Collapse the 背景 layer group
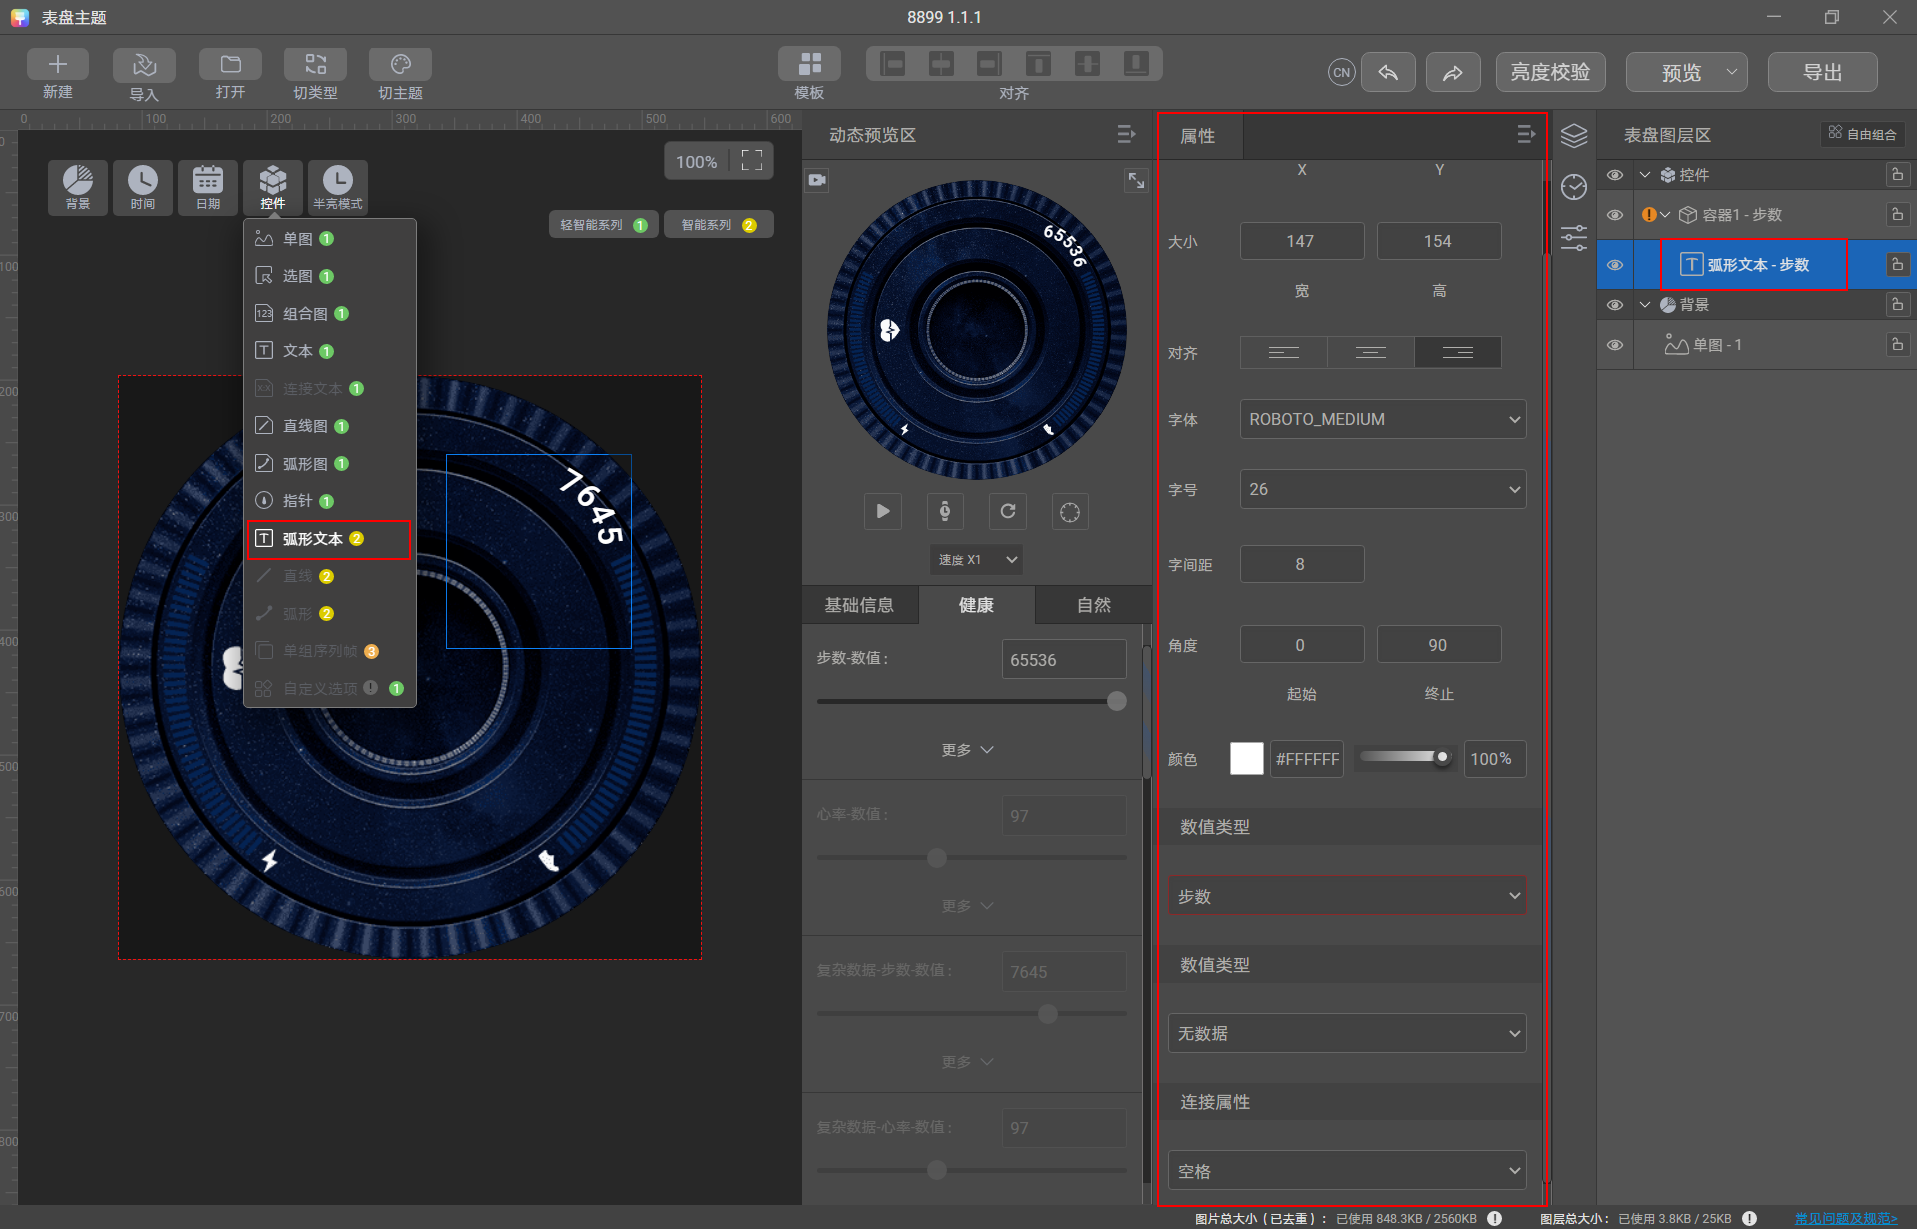Image resolution: width=1917 pixels, height=1229 pixels. tap(1645, 305)
